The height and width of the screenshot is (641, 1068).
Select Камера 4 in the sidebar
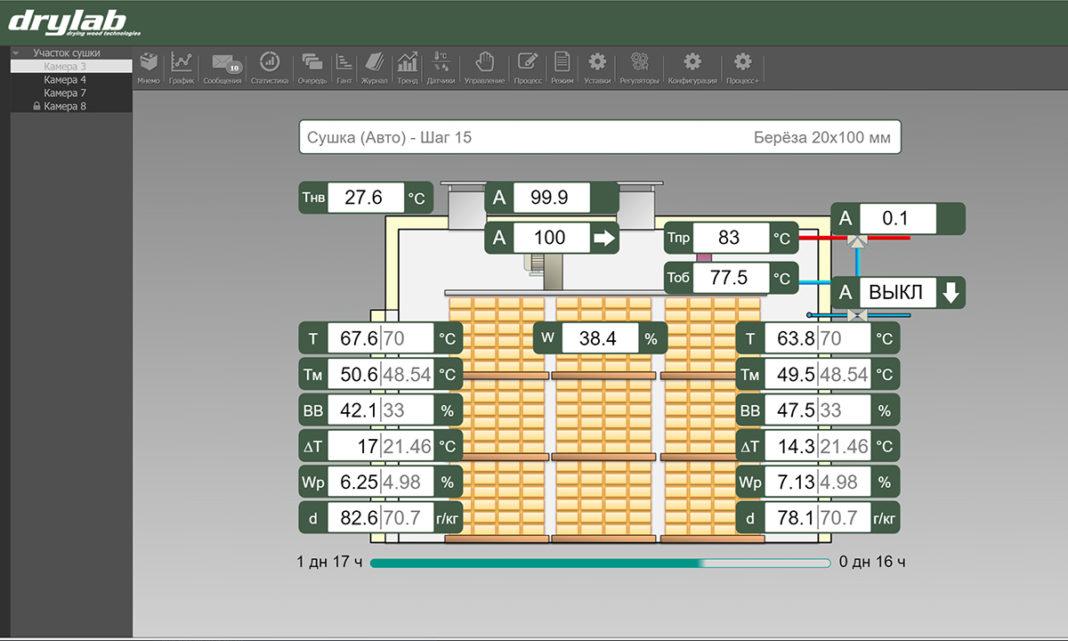pyautogui.click(x=65, y=79)
